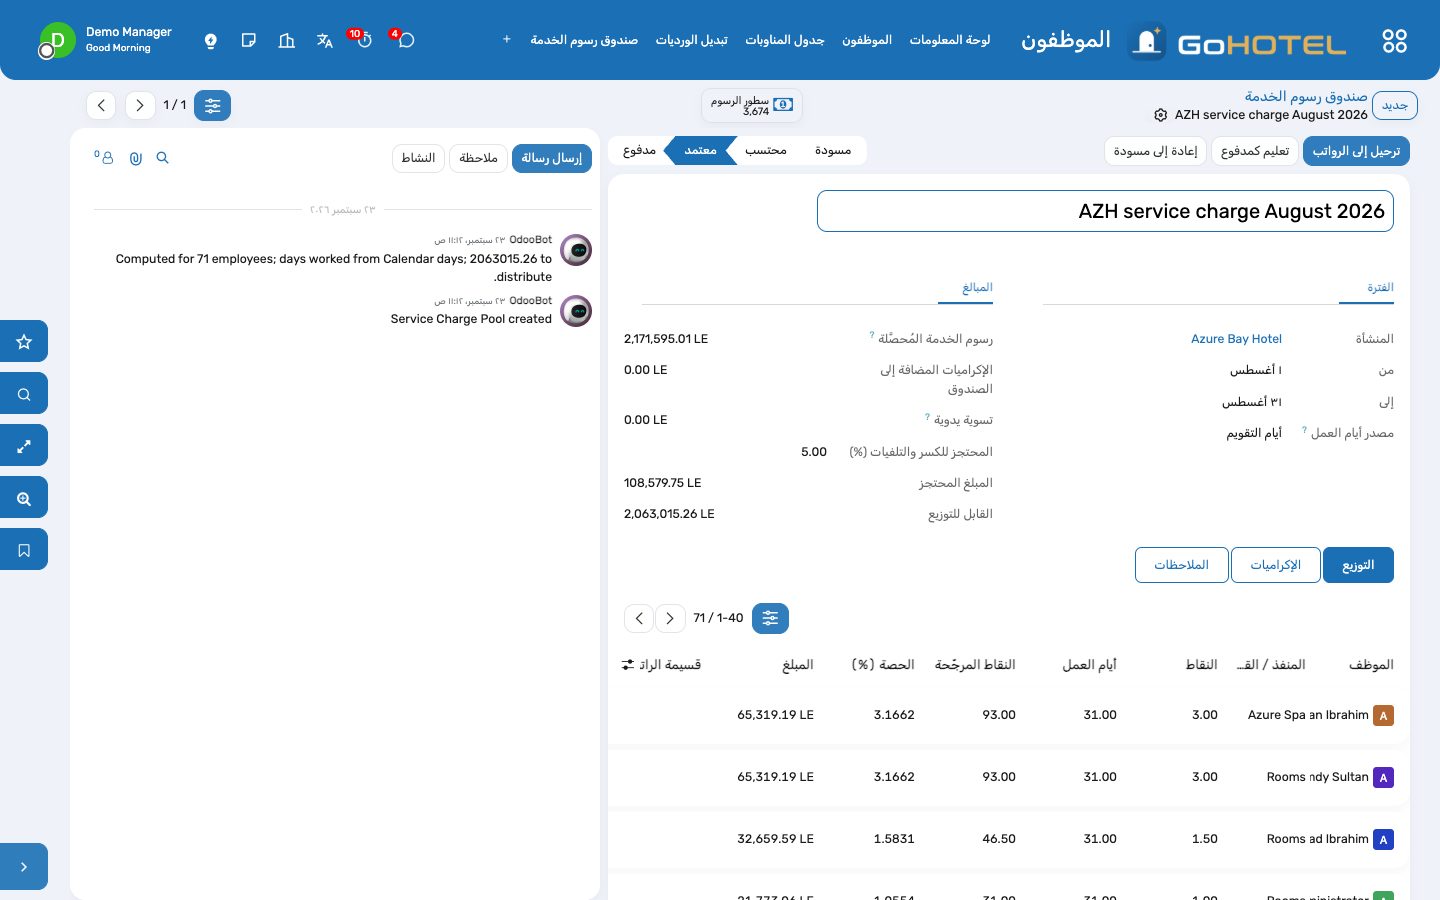Image resolution: width=1440 pixels, height=900 pixels.
Task: Go to the next record in pager
Action: click(x=140, y=105)
